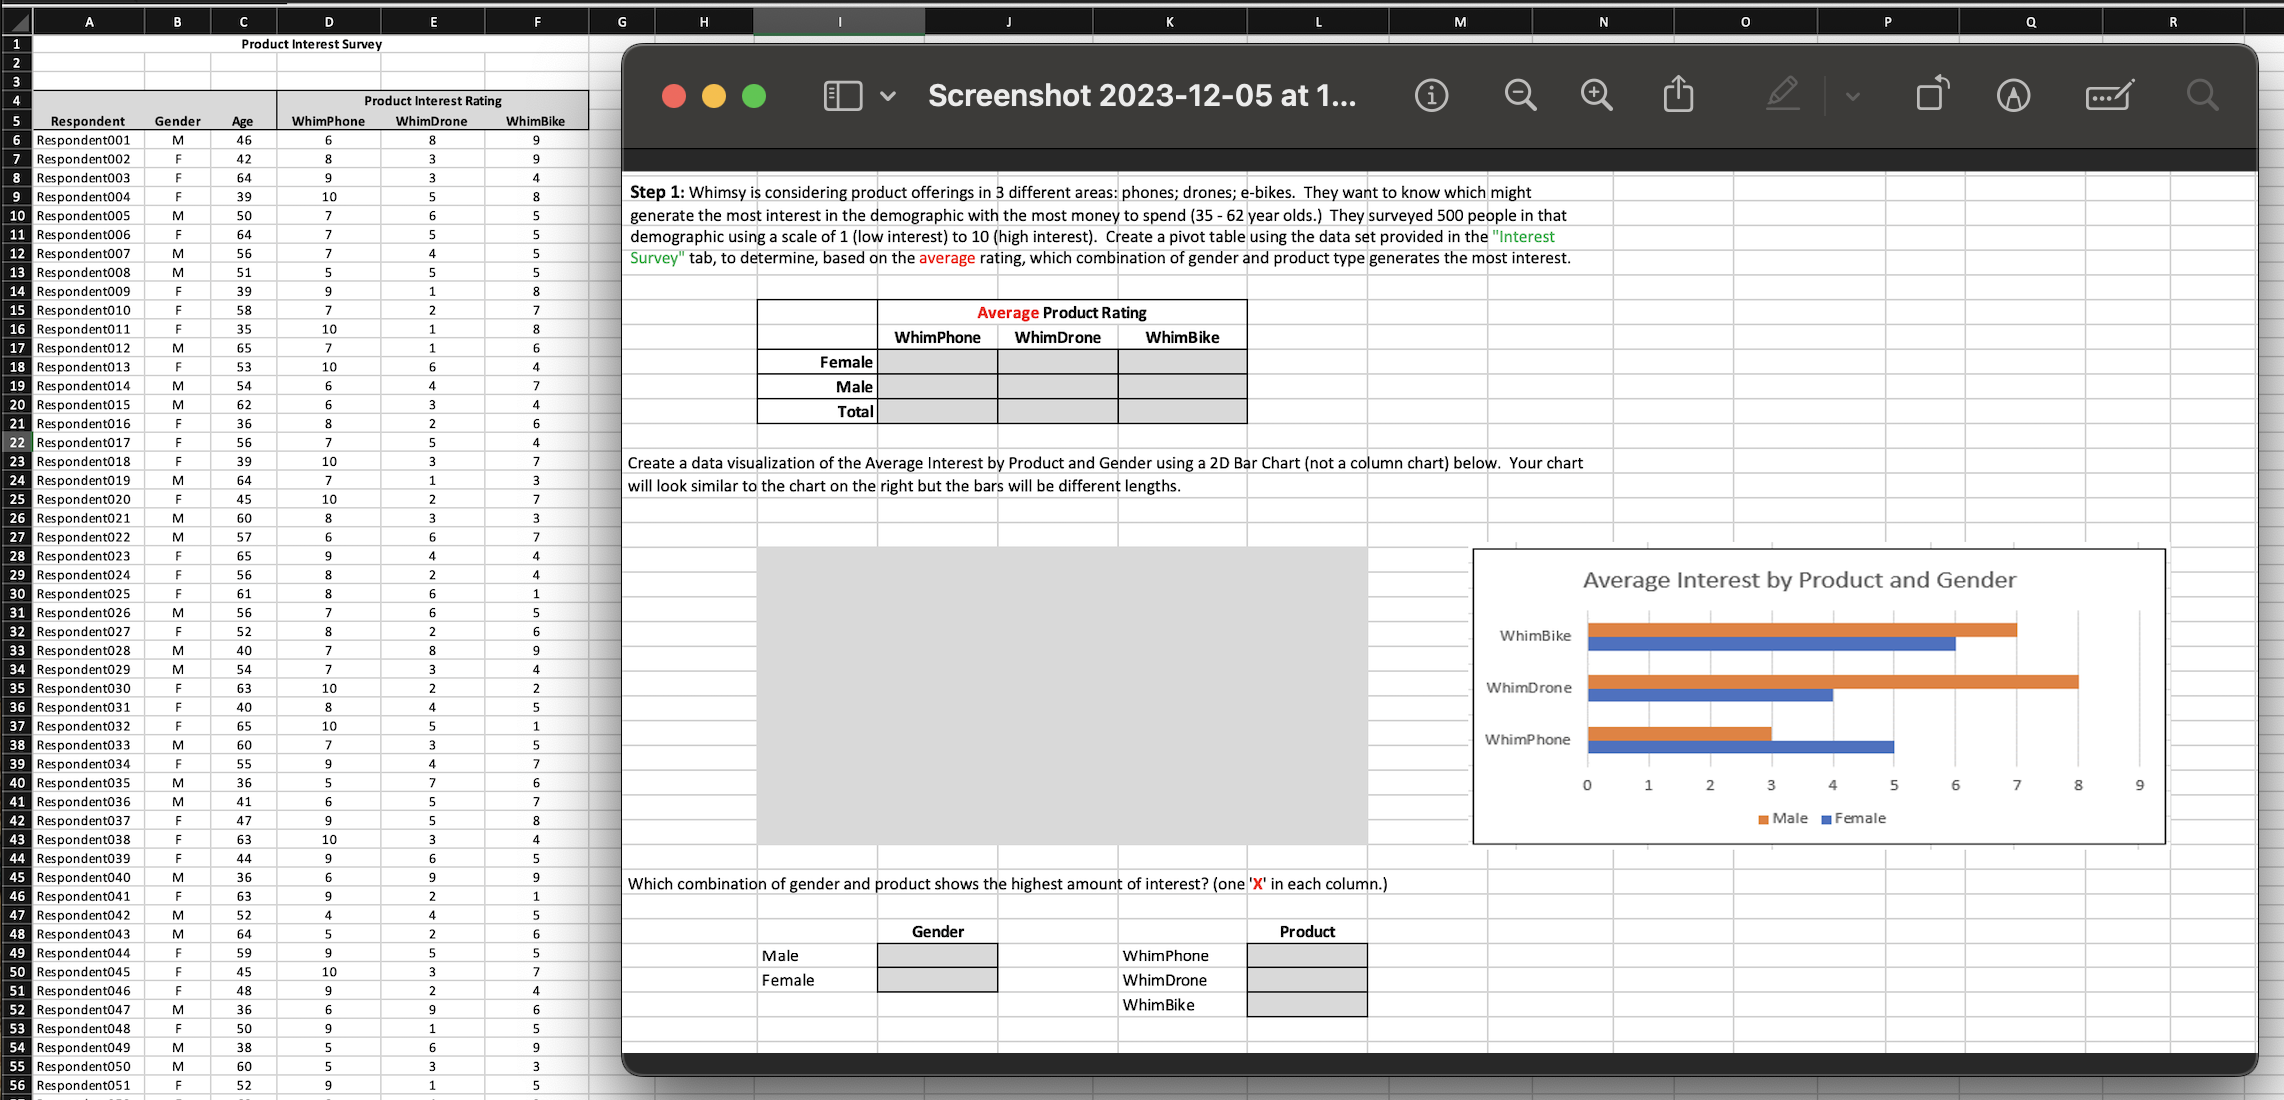The width and height of the screenshot is (2284, 1100).
Task: Click the green 'Interest Survey' link text
Action: (1524, 236)
